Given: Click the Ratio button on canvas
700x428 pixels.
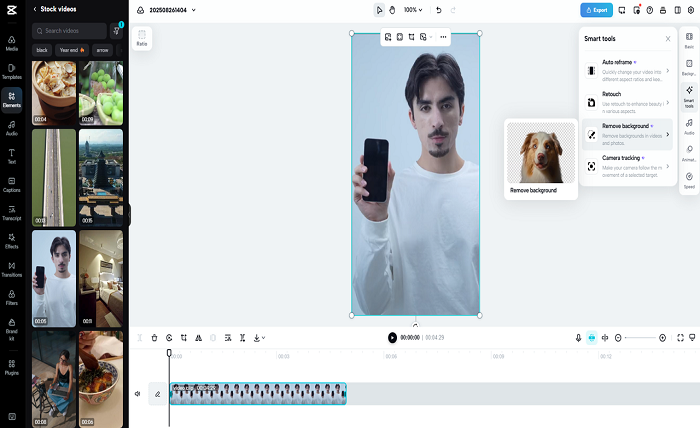Looking at the screenshot, I should coord(142,38).
